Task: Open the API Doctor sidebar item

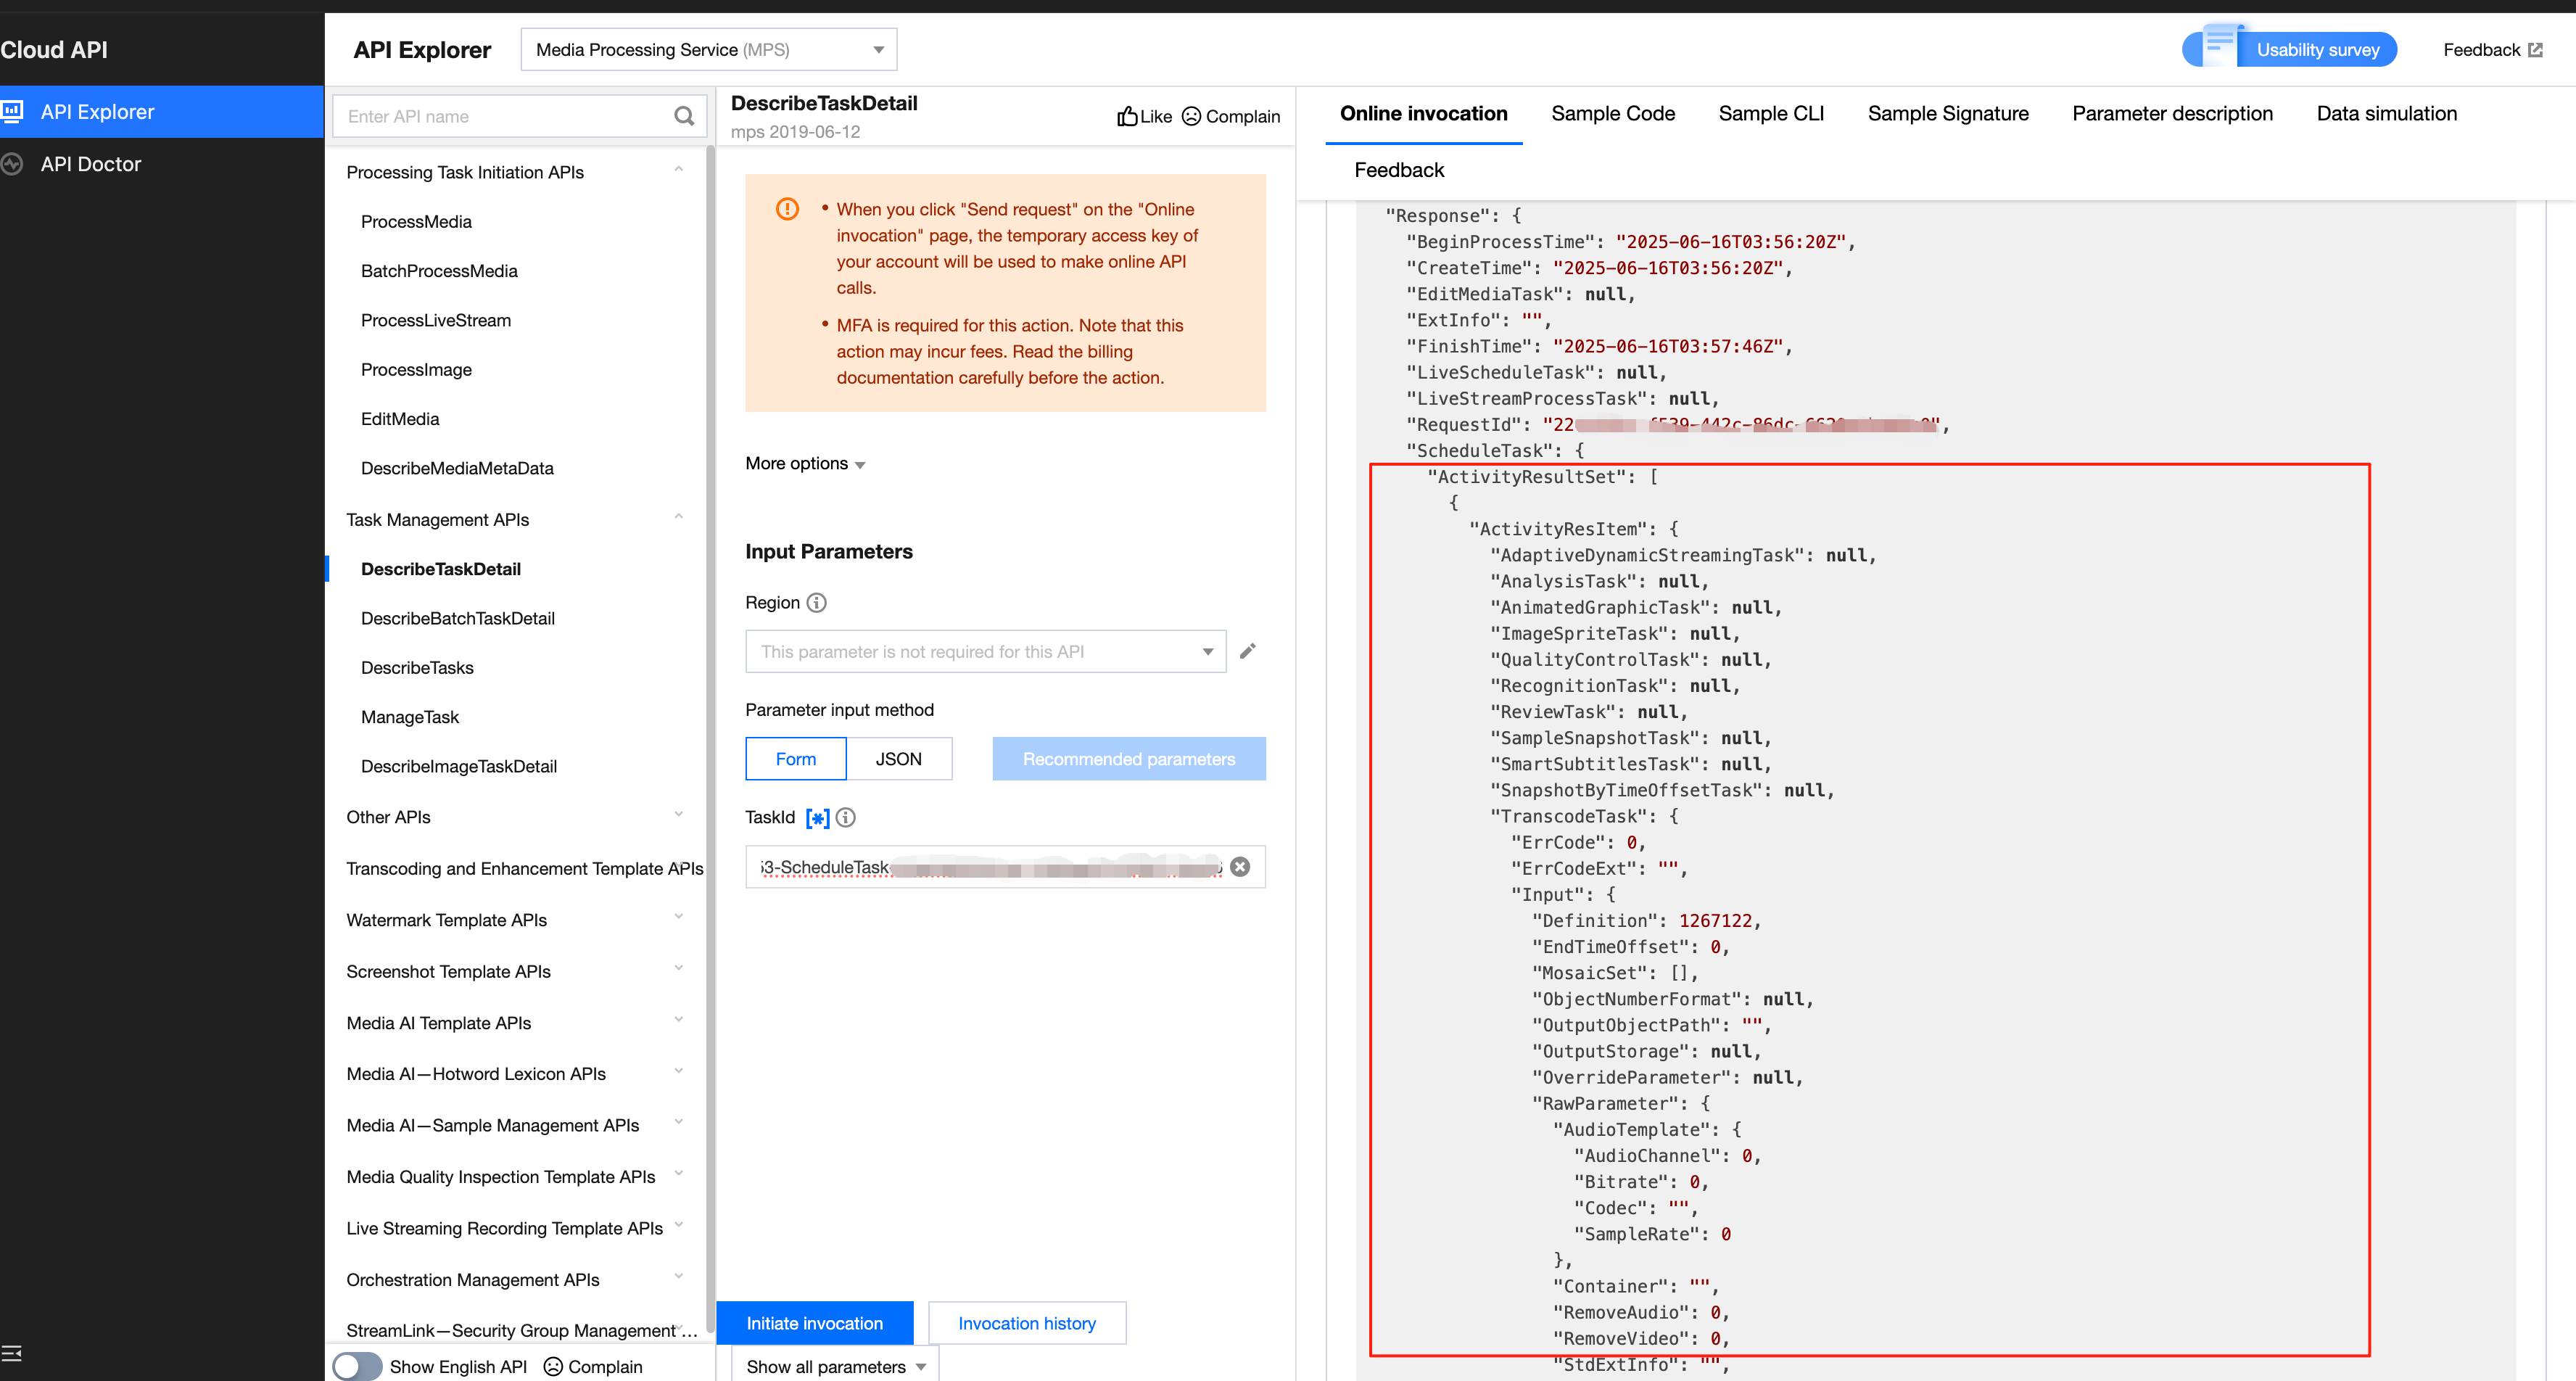Action: tap(90, 164)
